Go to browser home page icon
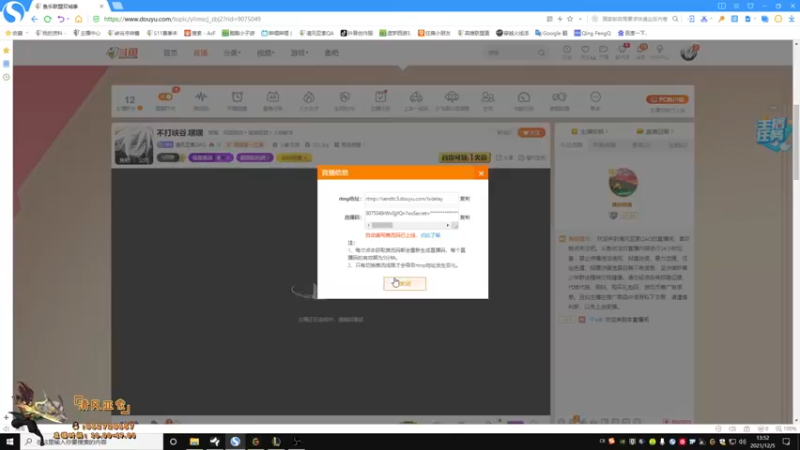 click(79, 19)
